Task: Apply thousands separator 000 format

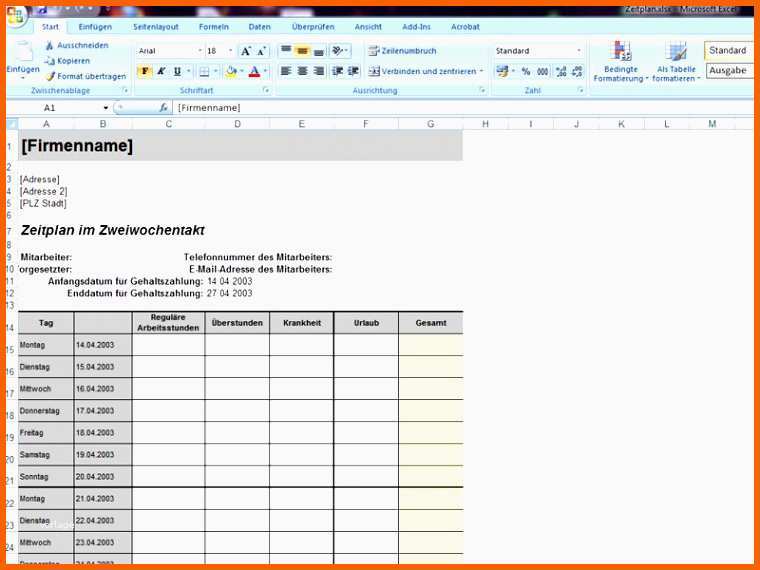Action: pyautogui.click(x=542, y=72)
